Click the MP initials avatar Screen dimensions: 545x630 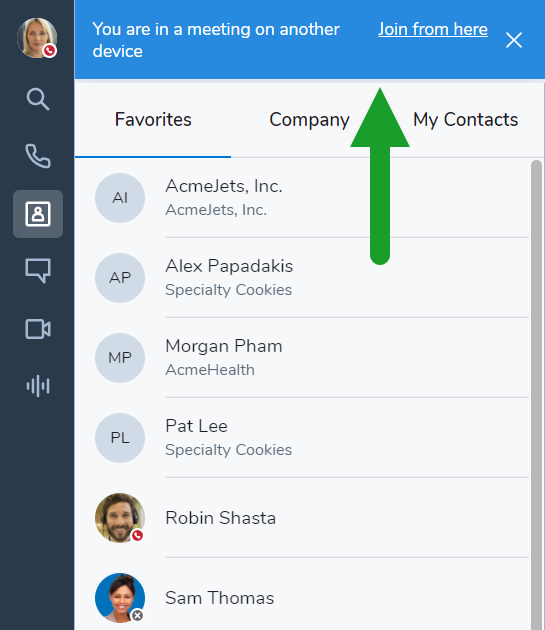120,358
